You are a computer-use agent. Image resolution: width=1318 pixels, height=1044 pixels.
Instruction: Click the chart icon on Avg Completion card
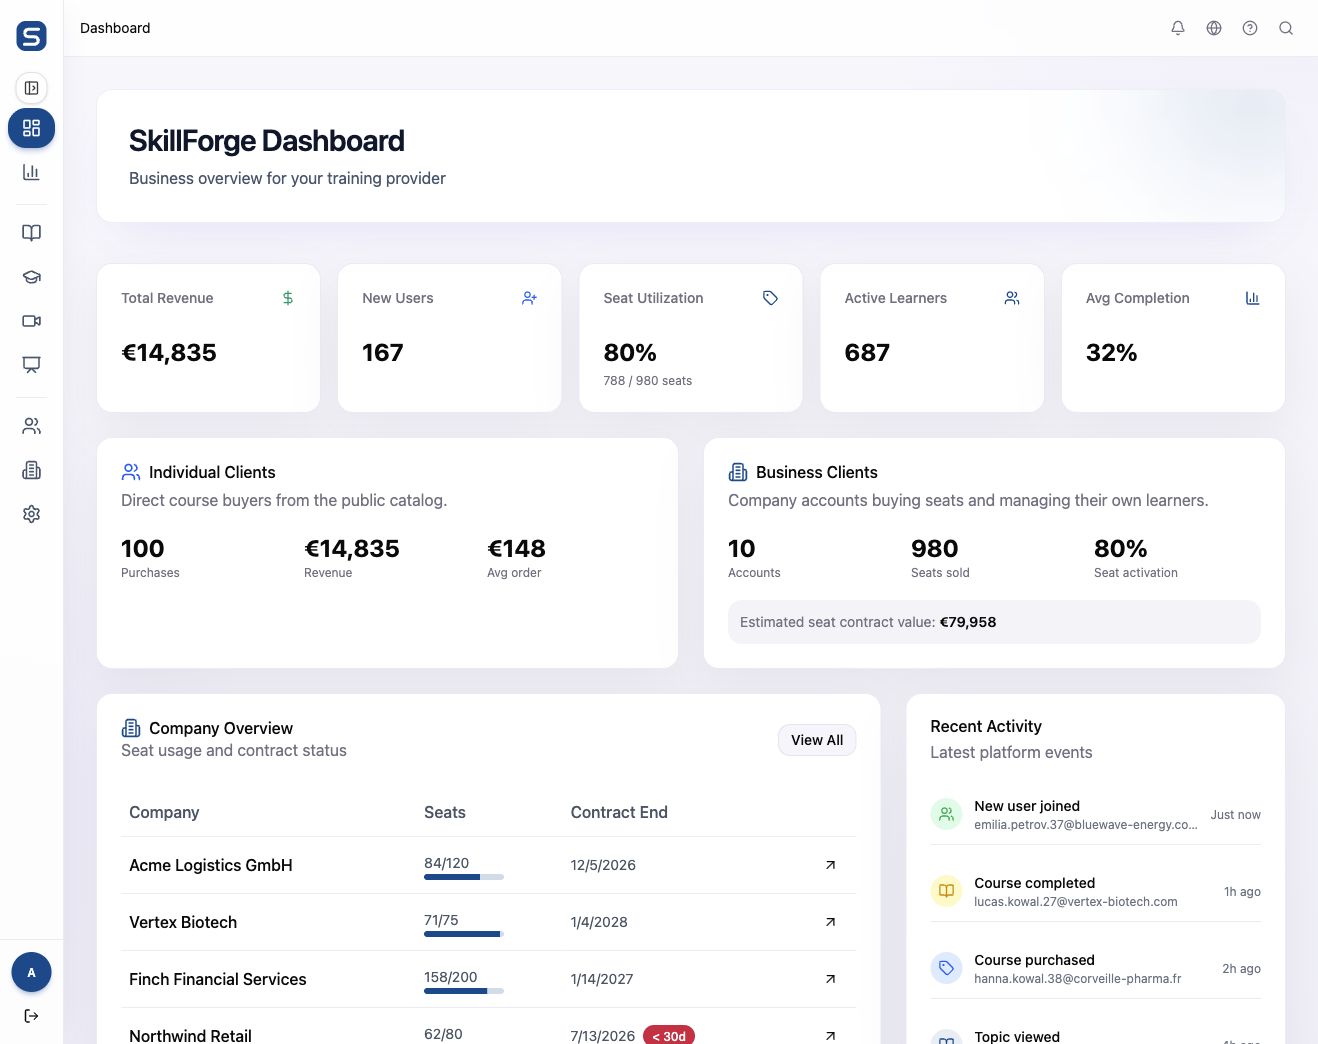coord(1253,298)
